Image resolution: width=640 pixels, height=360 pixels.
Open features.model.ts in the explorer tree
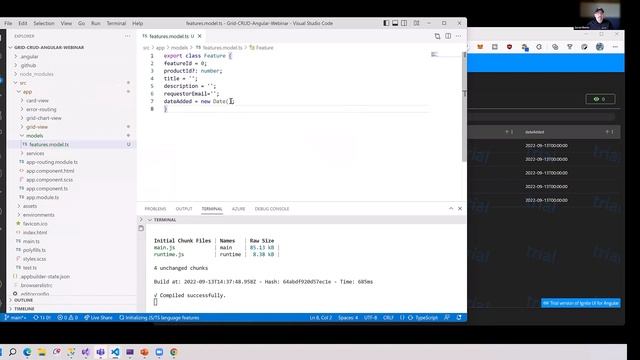(x=49, y=144)
